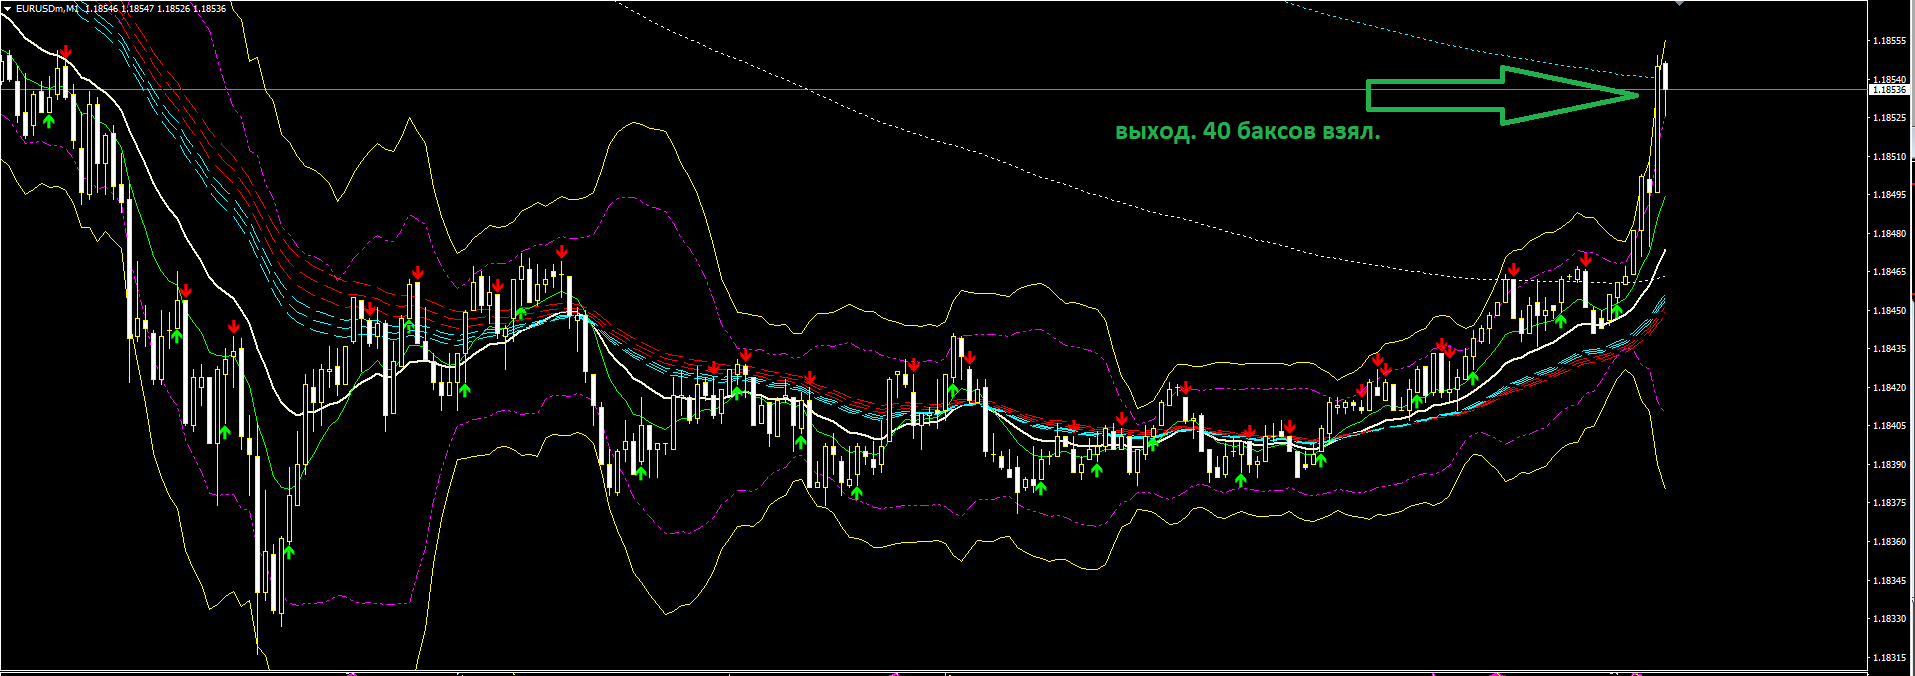Click the 1.18405 price axis label

pos(1889,426)
